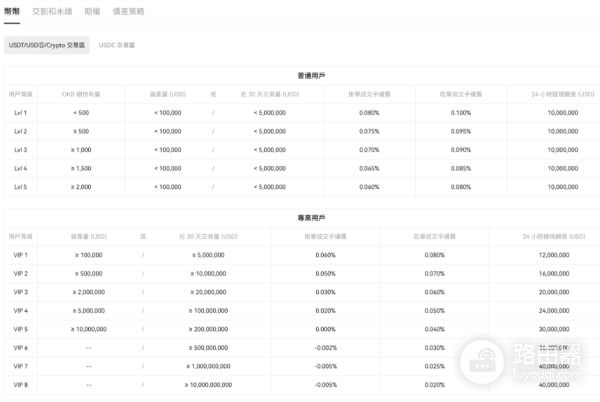600x402 pixels.
Task: Click the '≥ 500,000' asset cell in VIP 2
Action: pyautogui.click(x=89, y=273)
